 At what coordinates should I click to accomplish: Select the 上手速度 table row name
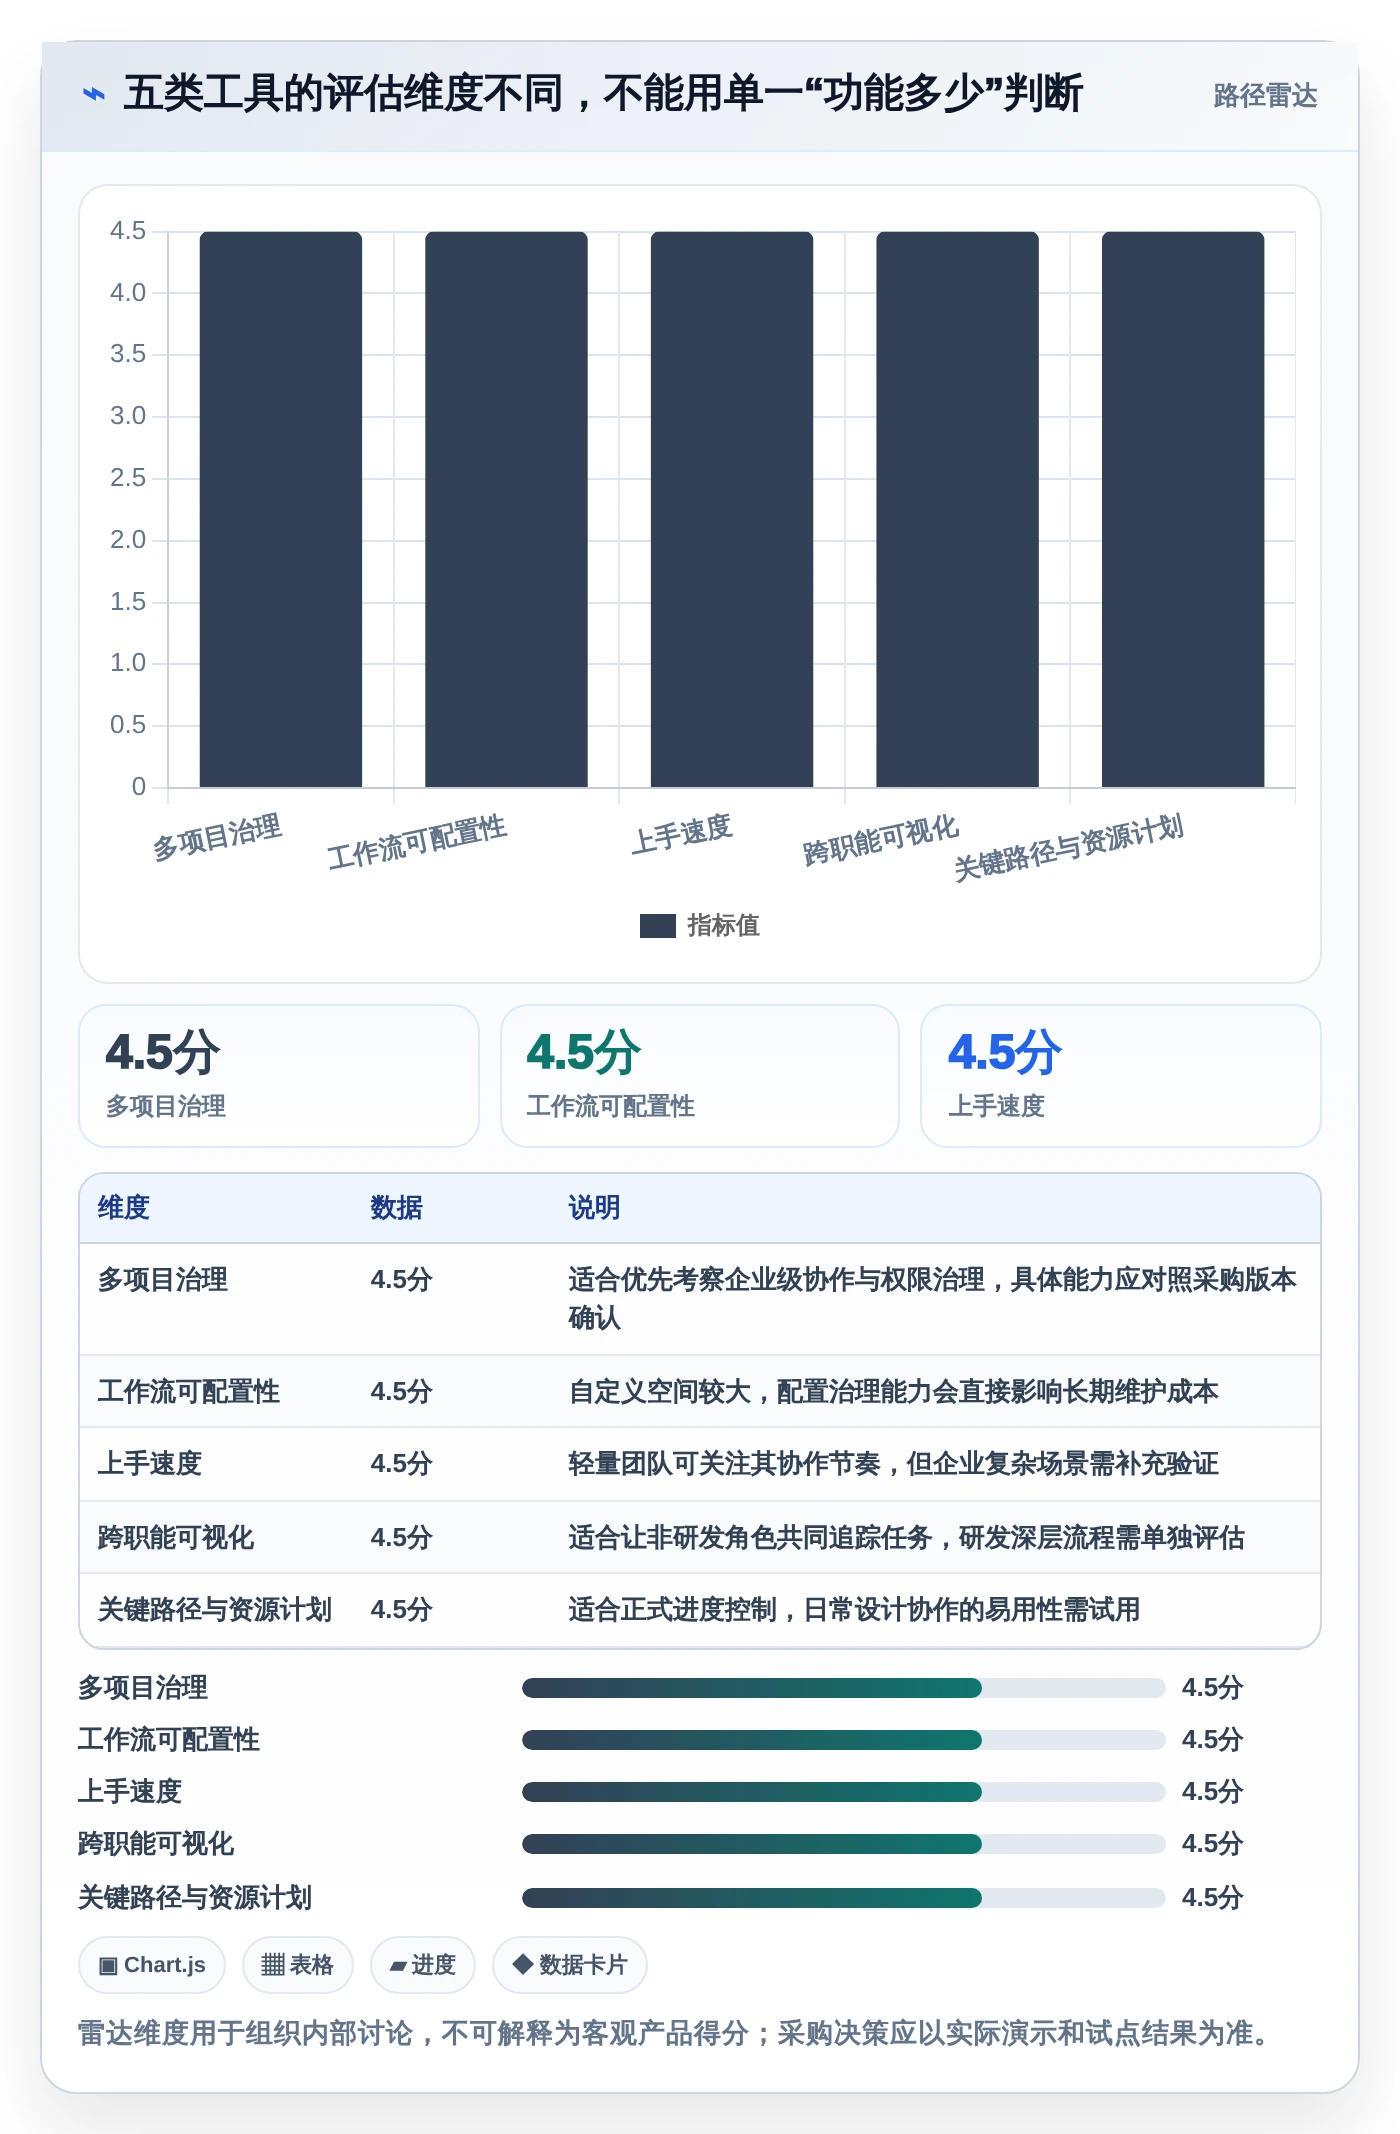coord(150,1464)
